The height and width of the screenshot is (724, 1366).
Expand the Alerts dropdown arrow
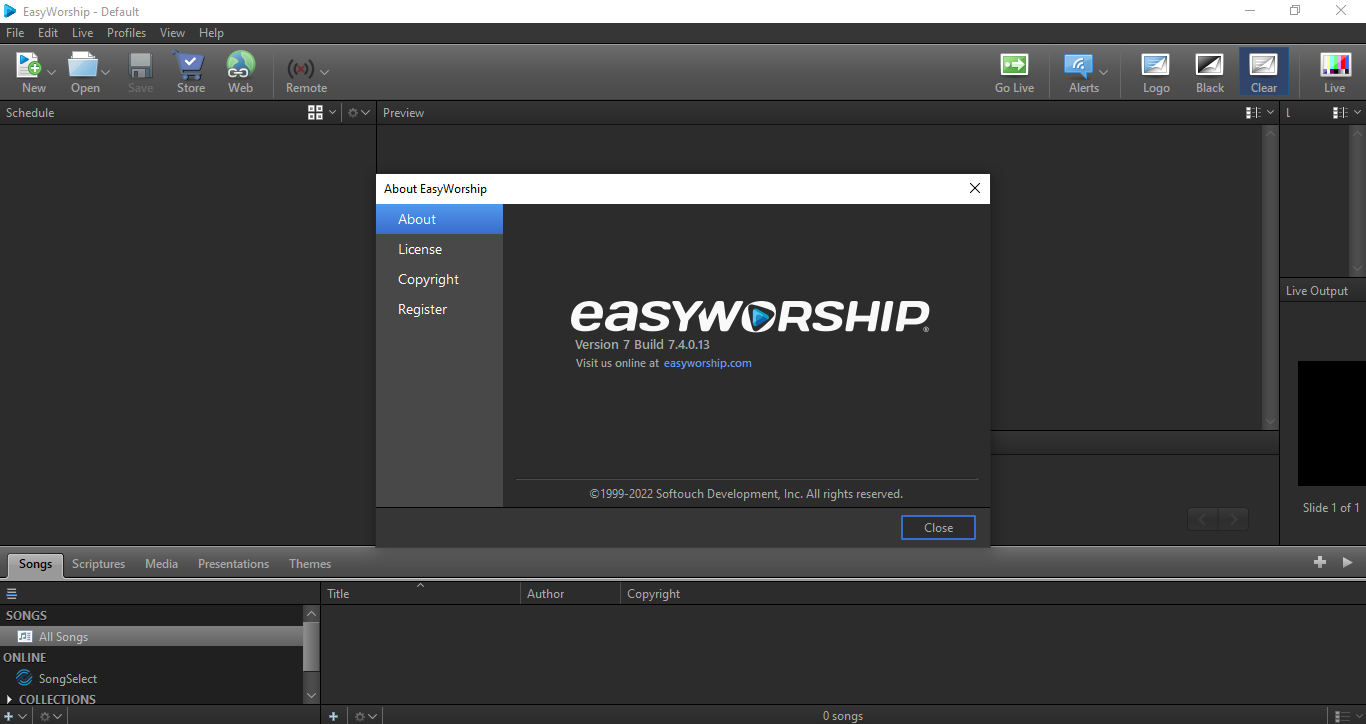point(1103,72)
